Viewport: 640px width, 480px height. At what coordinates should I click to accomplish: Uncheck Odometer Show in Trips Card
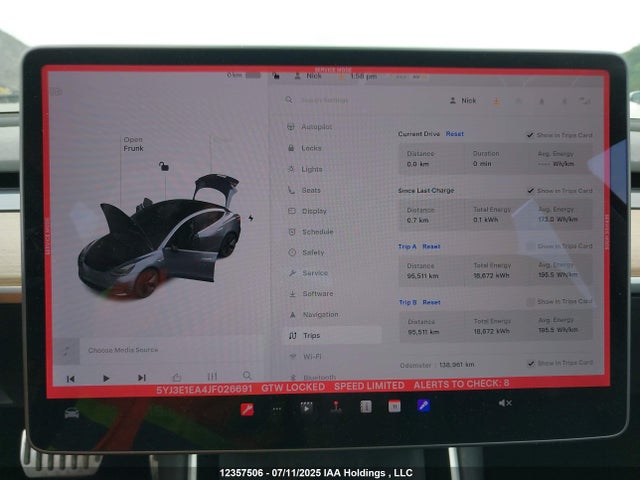[x=531, y=363]
